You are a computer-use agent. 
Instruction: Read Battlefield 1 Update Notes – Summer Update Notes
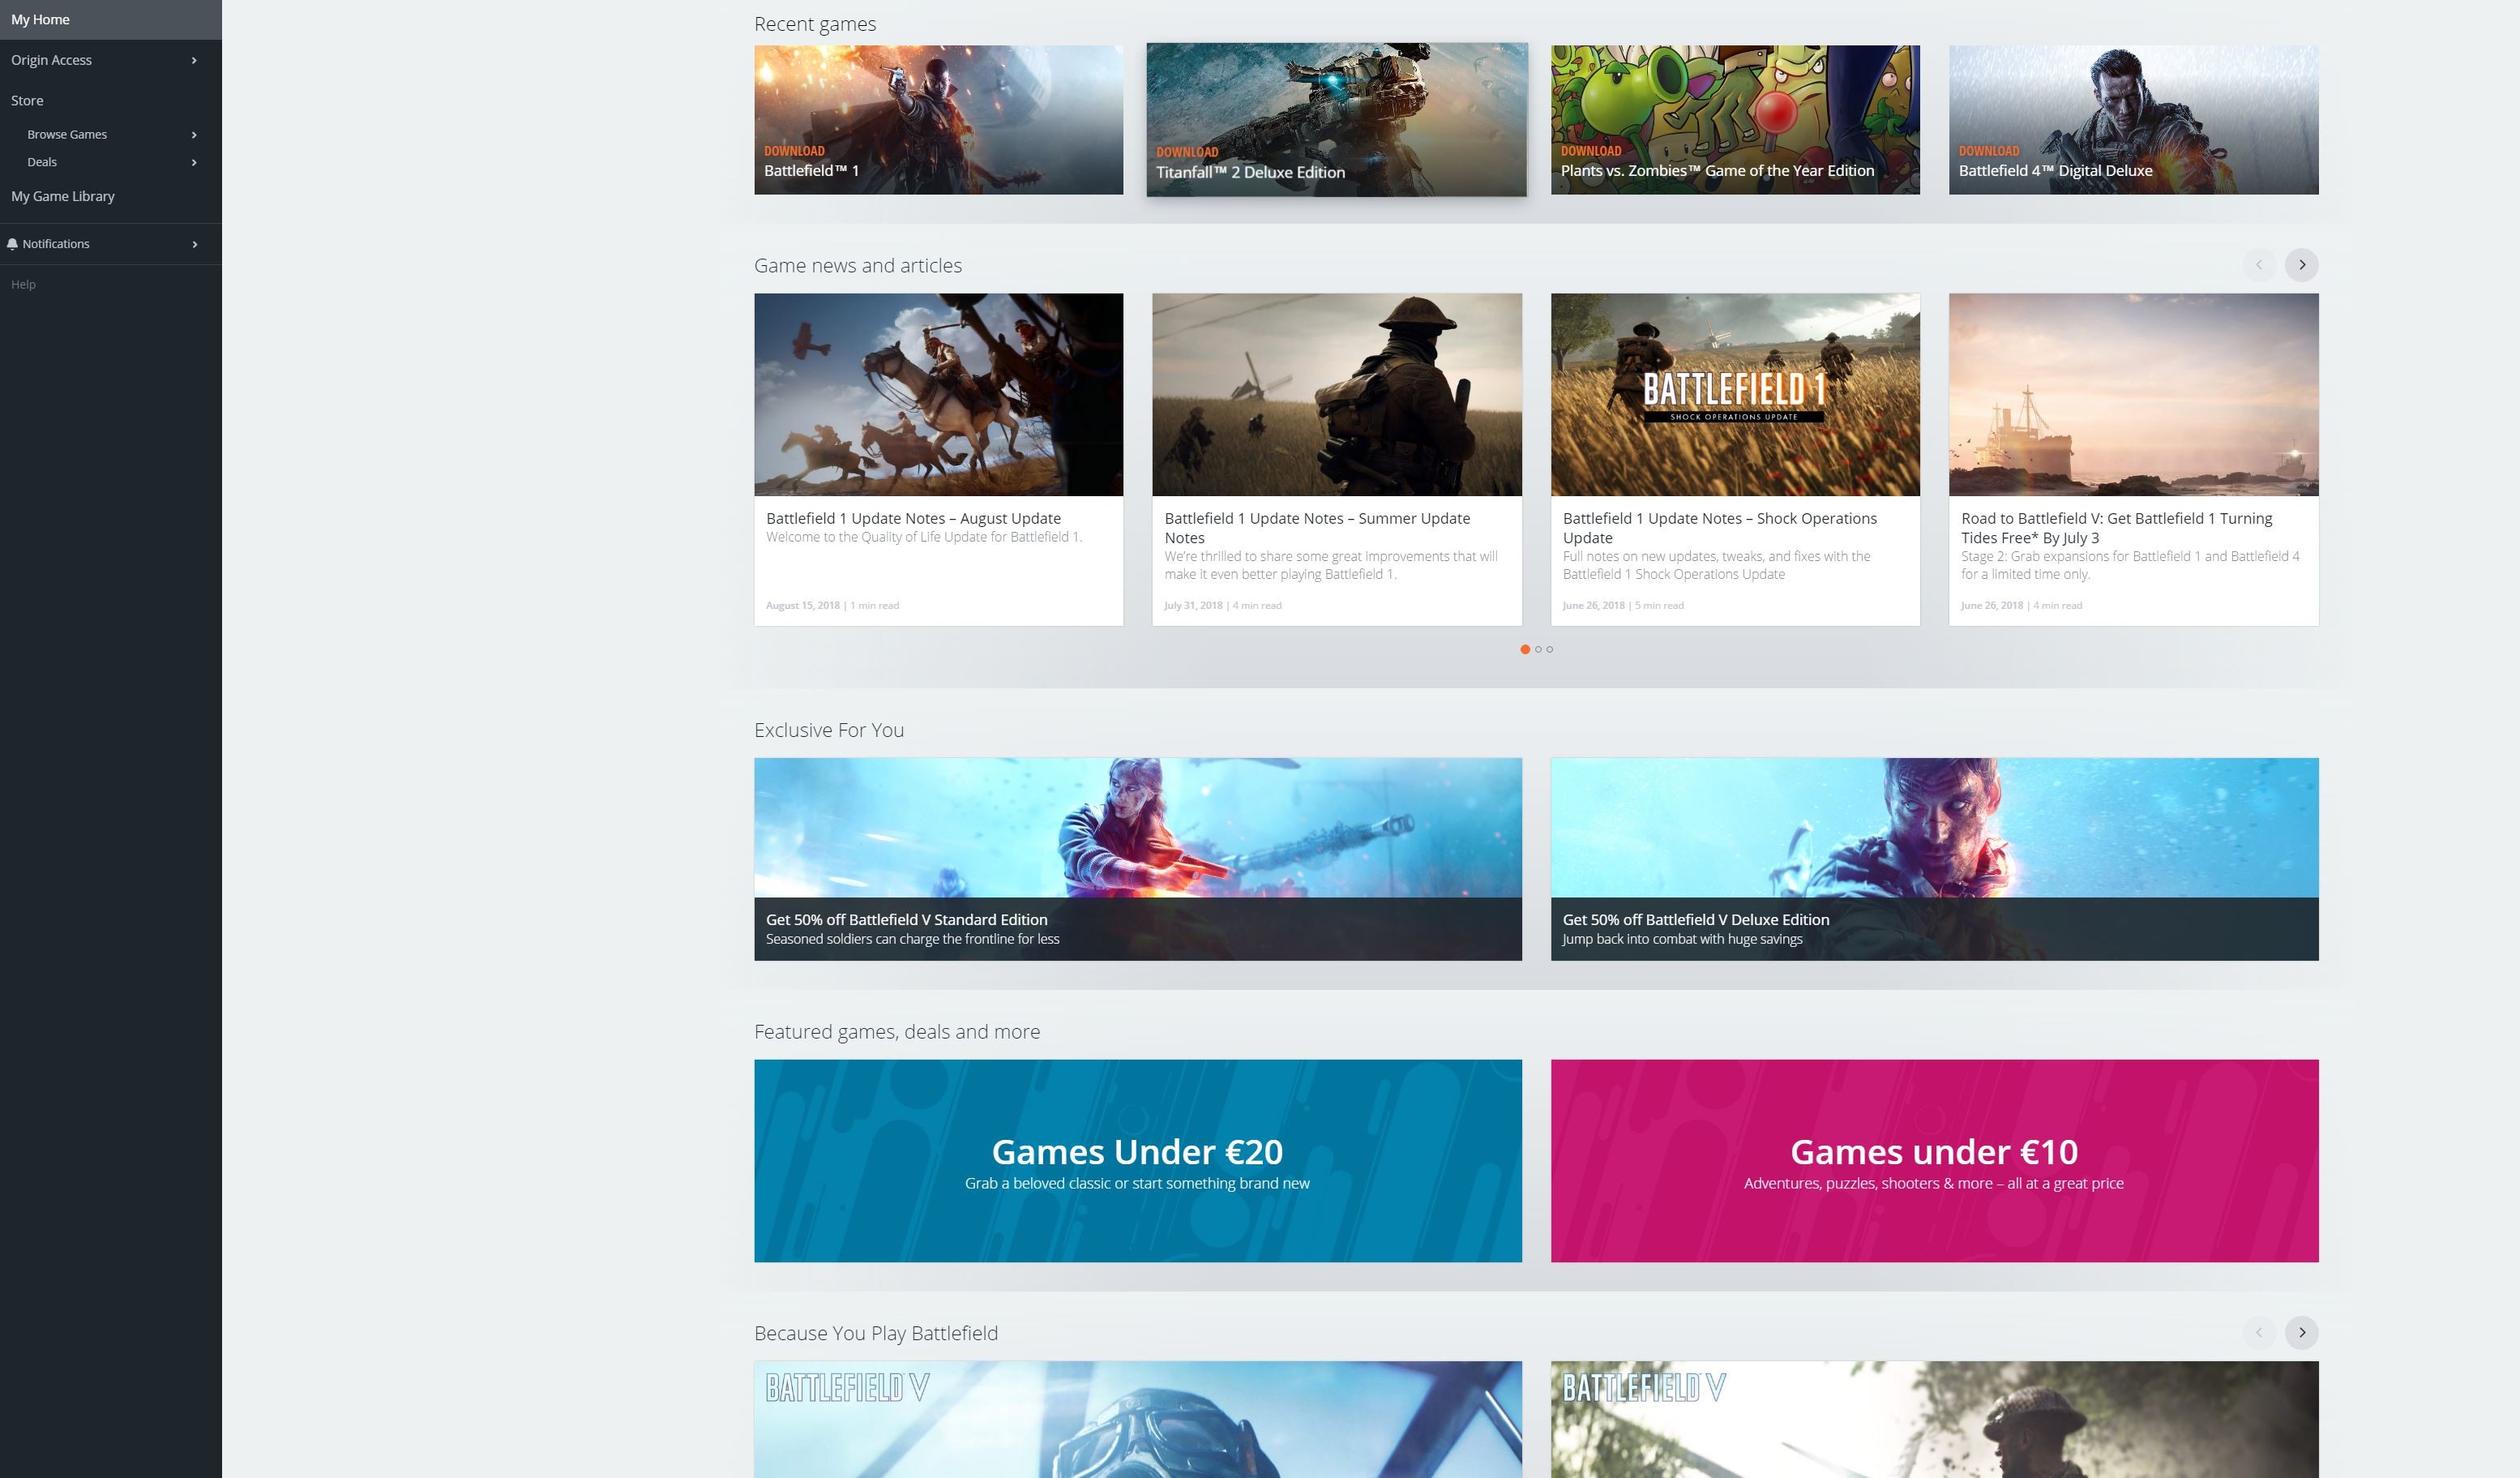tap(1317, 528)
